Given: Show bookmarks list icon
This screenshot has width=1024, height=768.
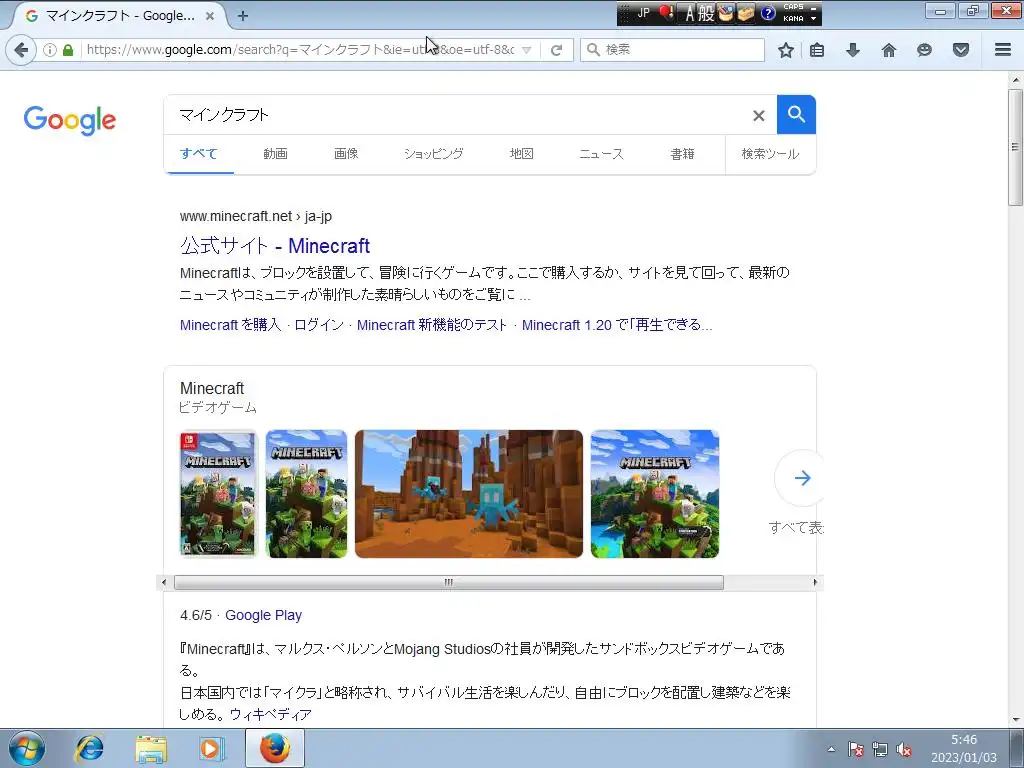Looking at the screenshot, I should (x=817, y=50).
